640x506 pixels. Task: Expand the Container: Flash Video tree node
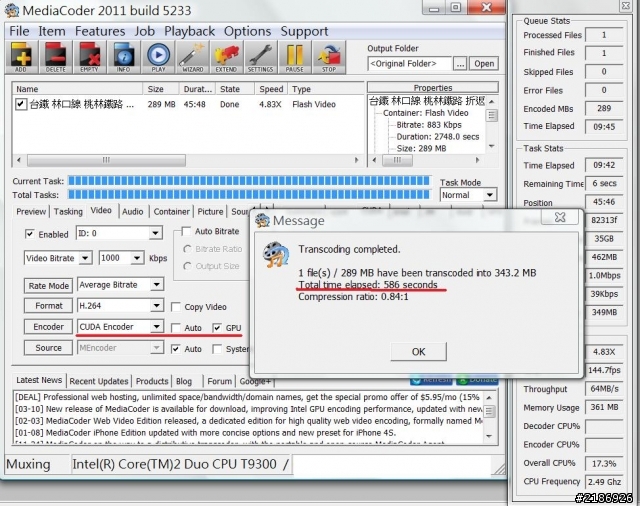(425, 113)
